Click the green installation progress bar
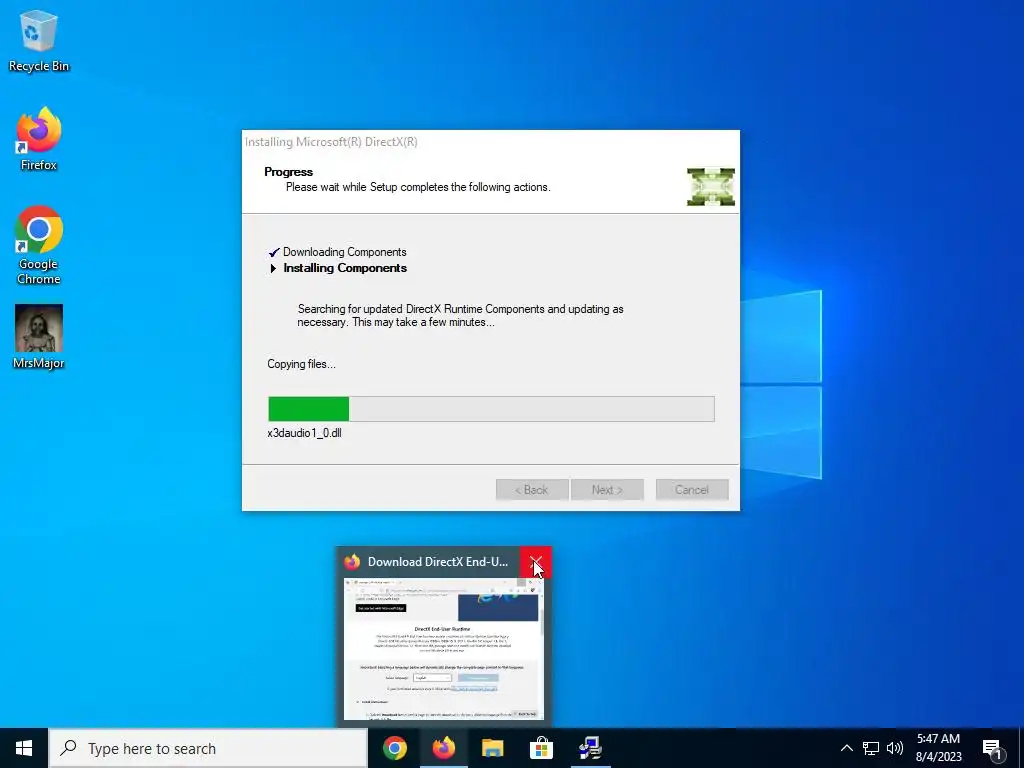The height and width of the screenshot is (768, 1024). pyautogui.click(x=491, y=409)
